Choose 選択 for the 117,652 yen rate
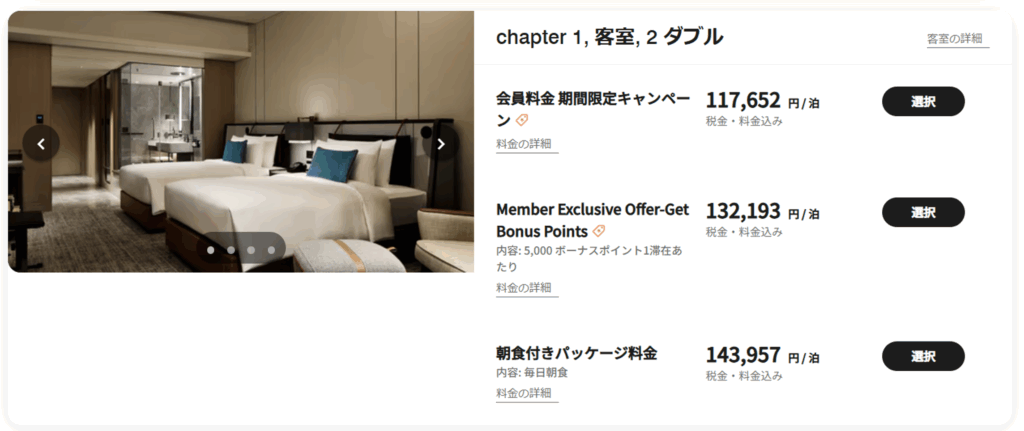Image resolution: width=1024 pixels, height=431 pixels. 923,101
